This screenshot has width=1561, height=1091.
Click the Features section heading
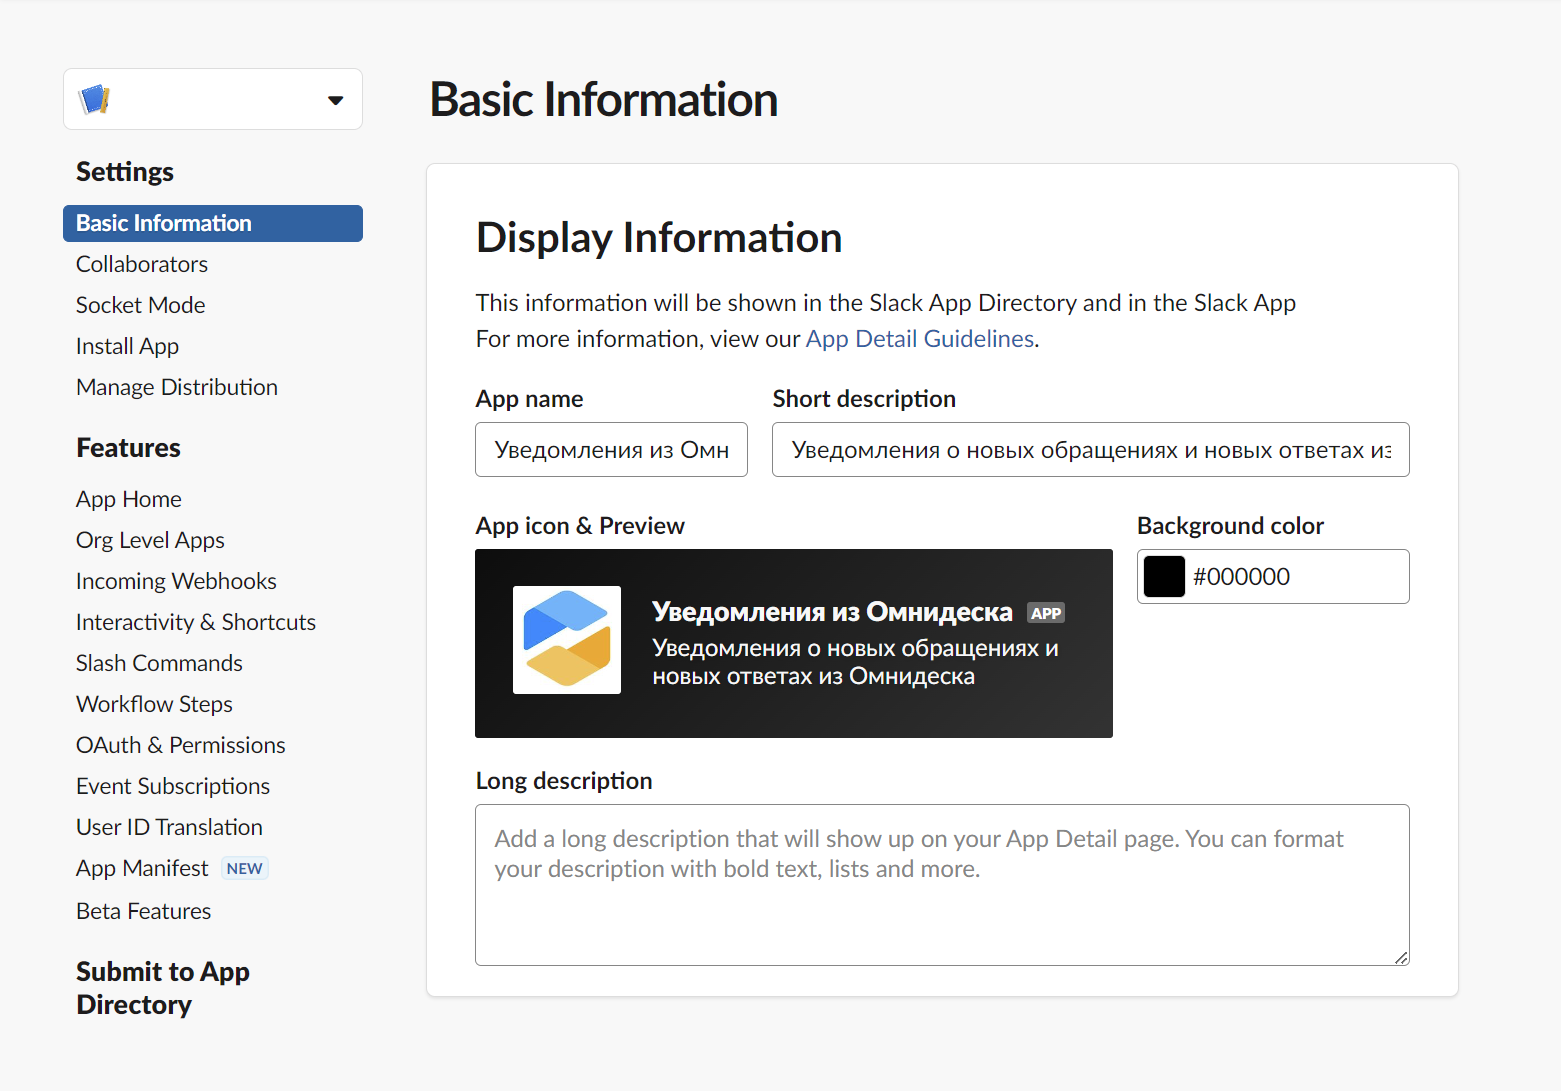(x=128, y=448)
